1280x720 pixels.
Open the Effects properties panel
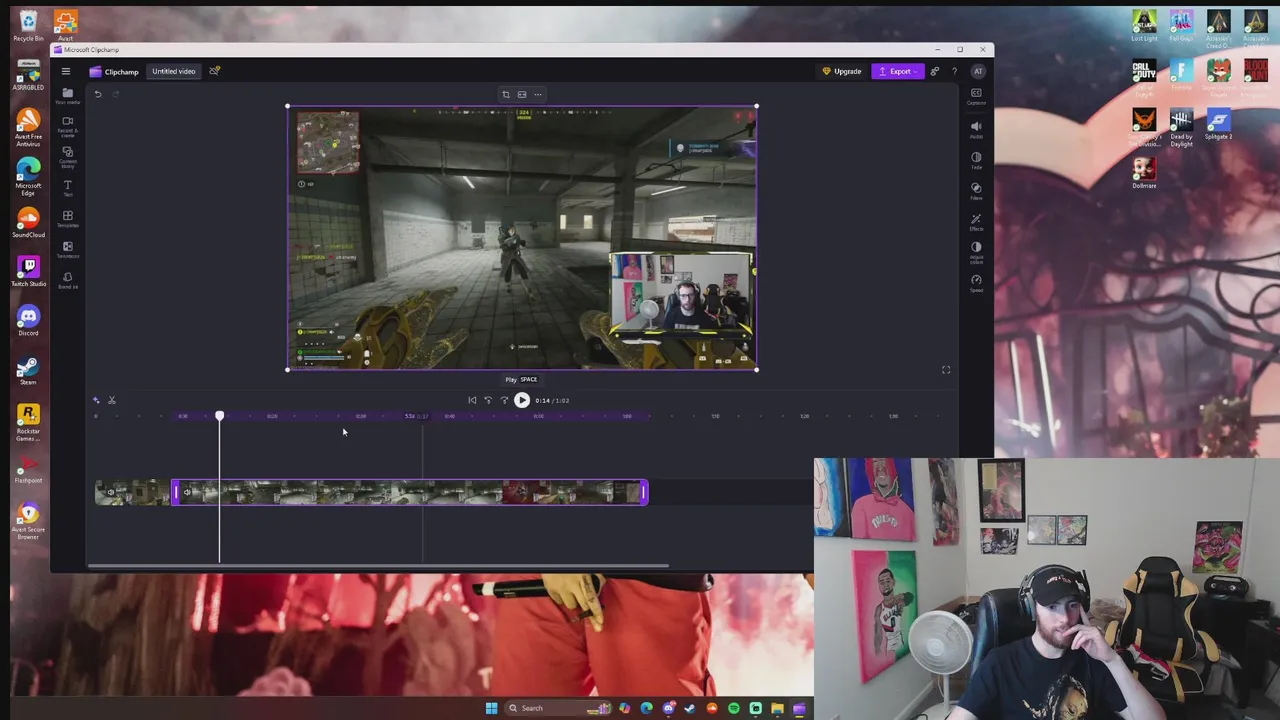tap(976, 222)
